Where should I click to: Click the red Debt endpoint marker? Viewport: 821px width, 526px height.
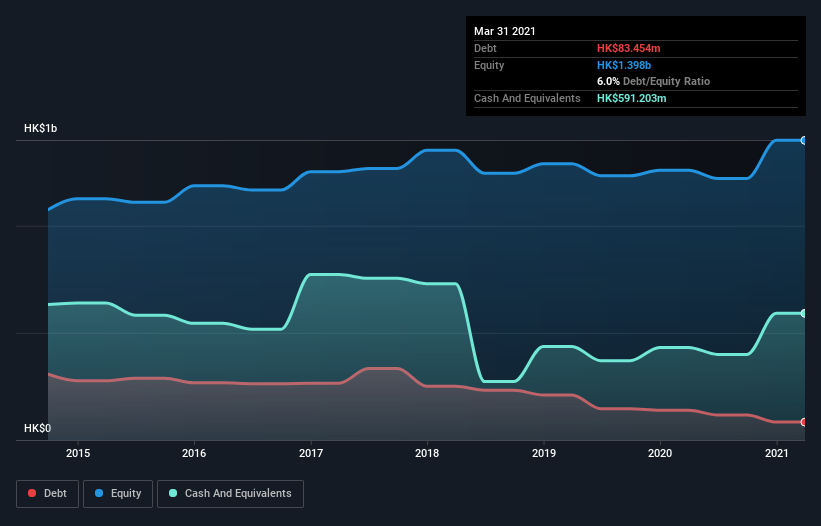click(804, 422)
